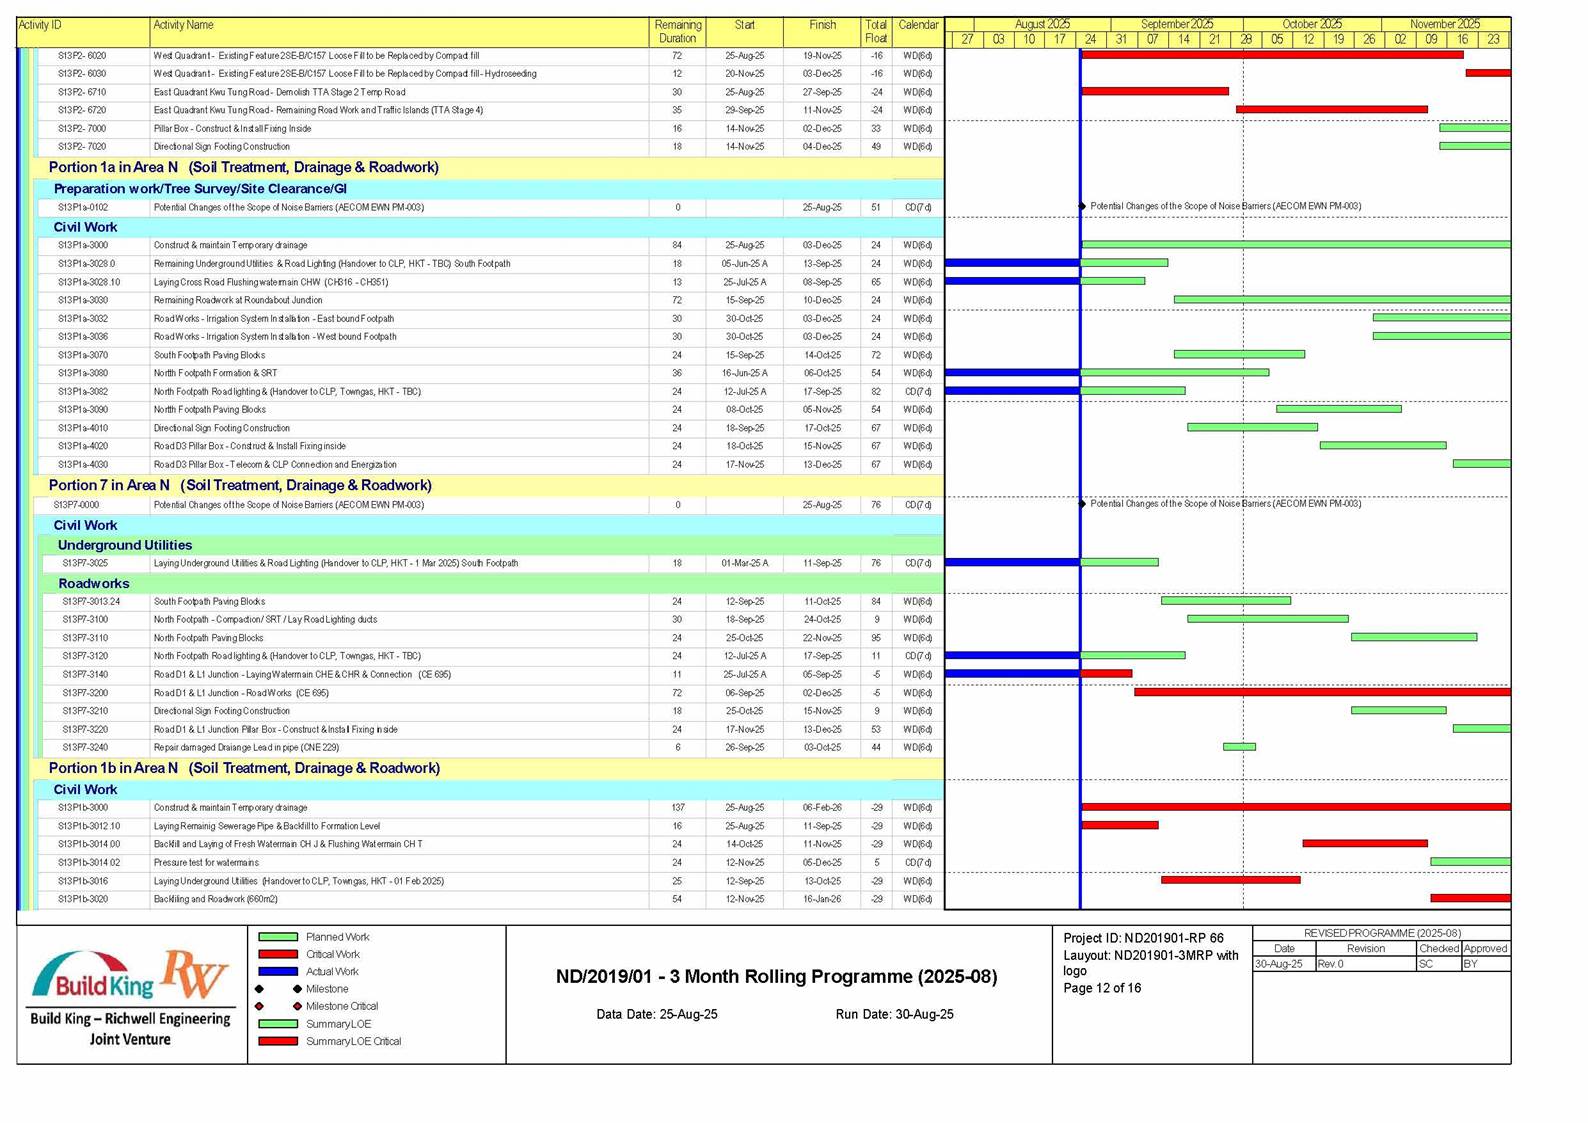Click the Calendar column header
Image resolution: width=1588 pixels, height=1123 pixels.
[918, 32]
